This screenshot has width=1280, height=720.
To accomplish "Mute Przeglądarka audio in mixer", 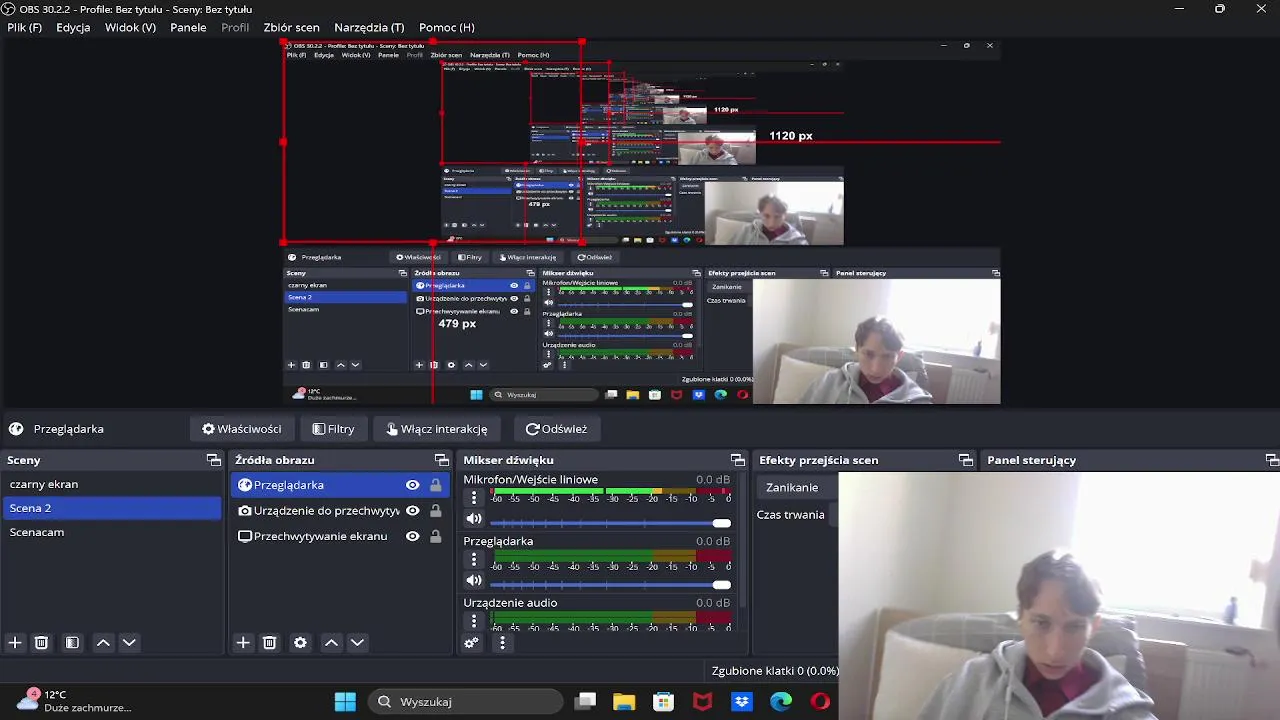I will point(474,580).
